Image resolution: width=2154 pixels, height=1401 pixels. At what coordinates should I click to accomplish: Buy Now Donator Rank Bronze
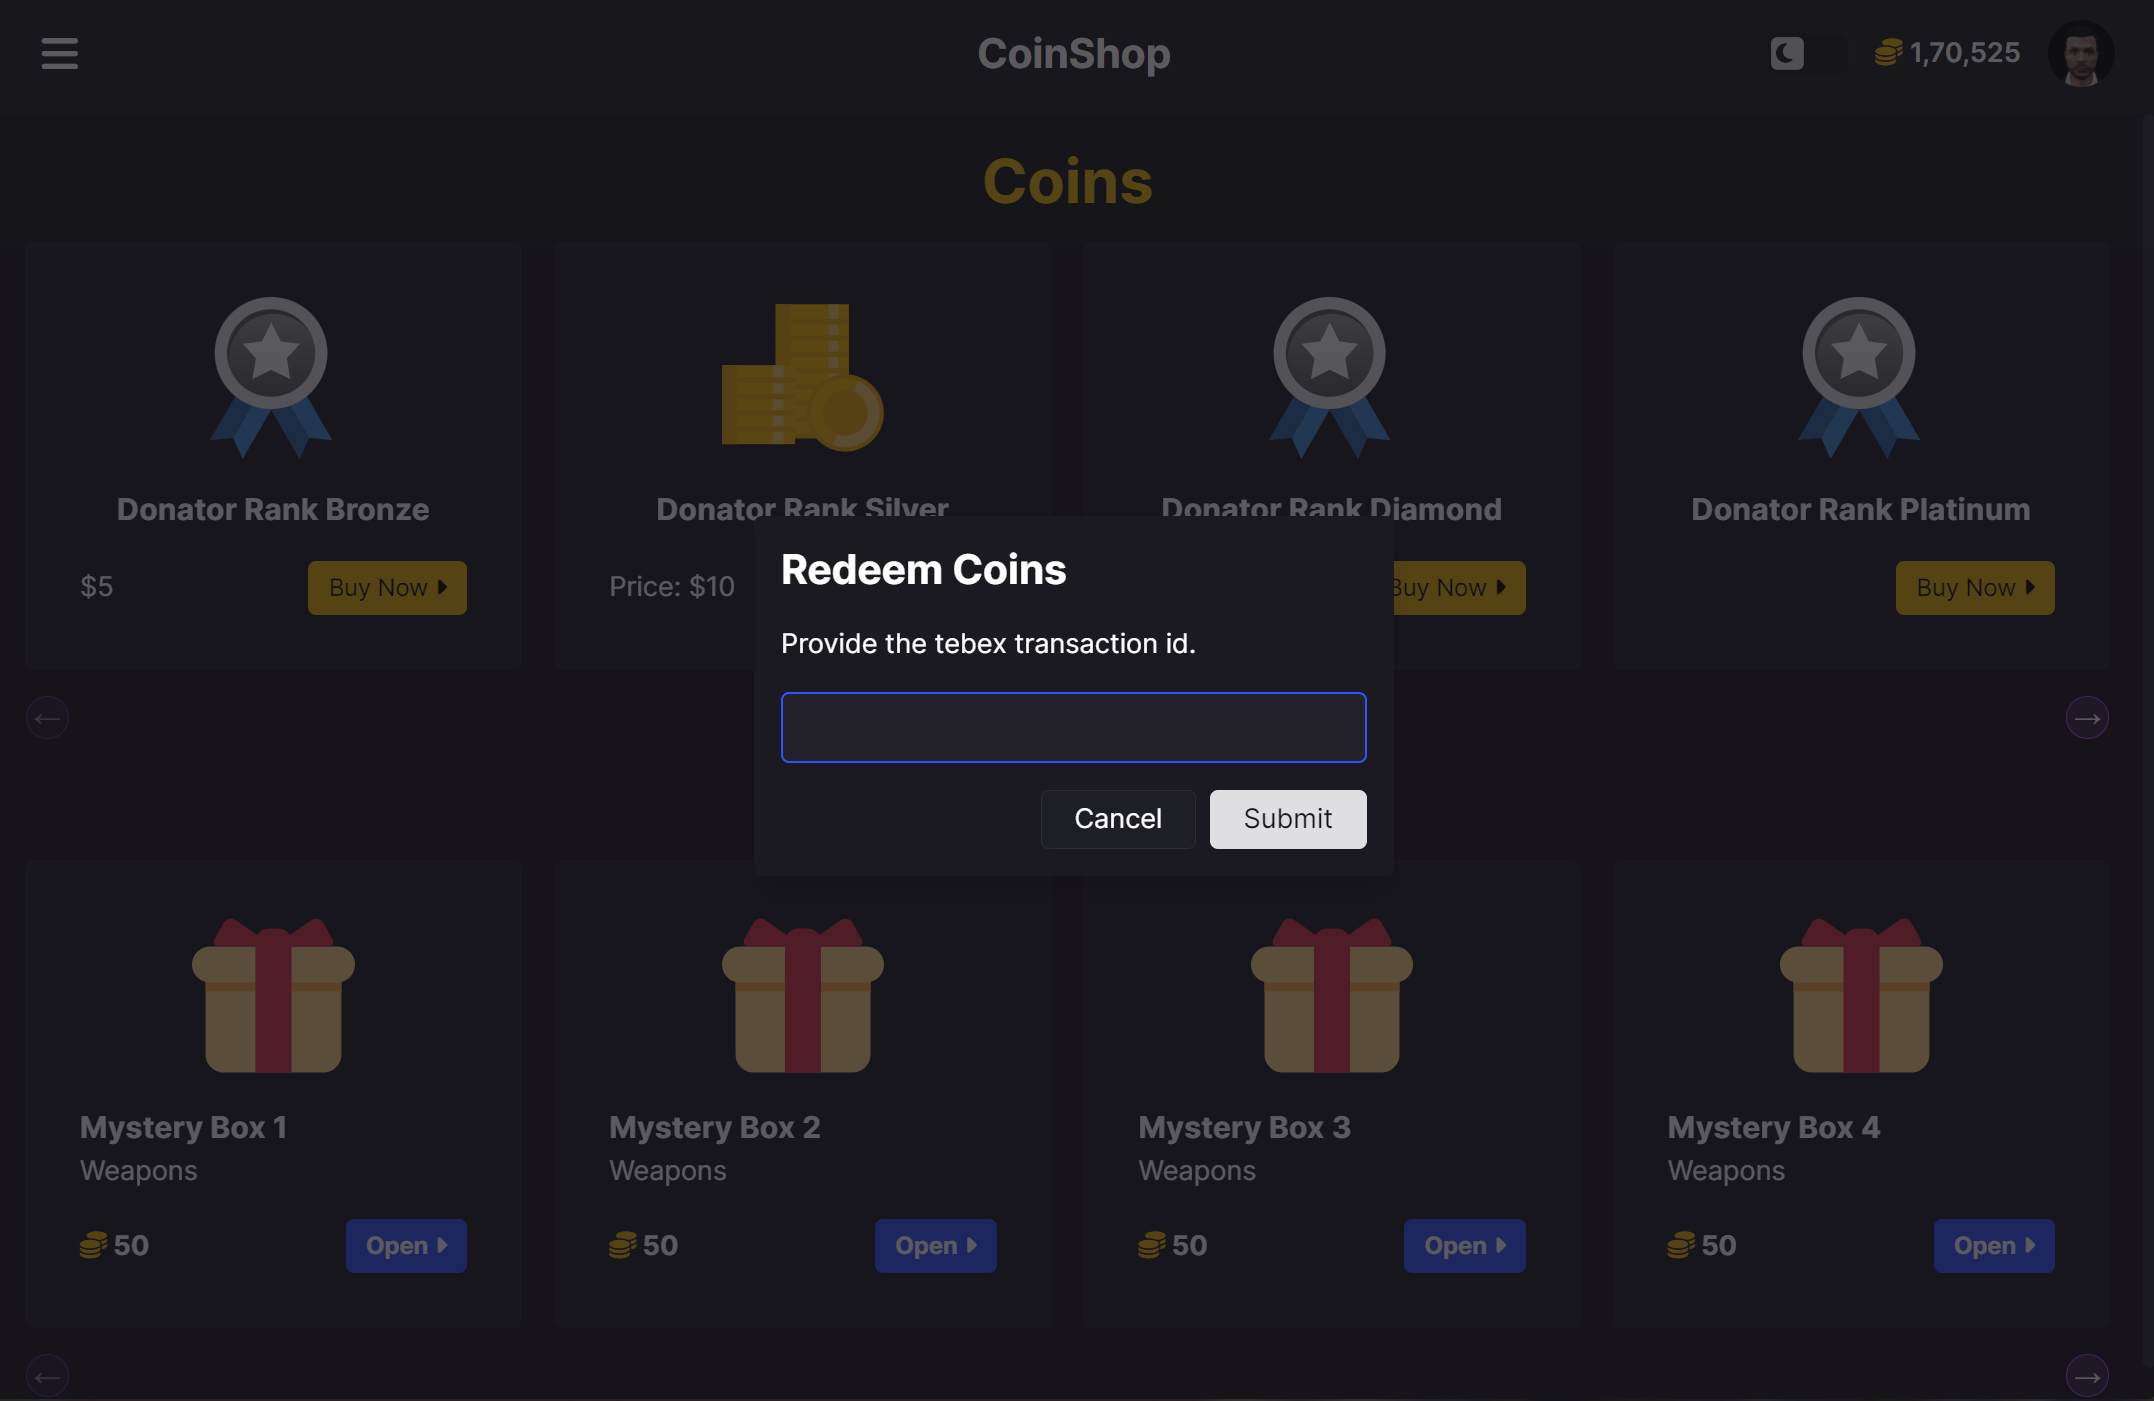click(387, 588)
